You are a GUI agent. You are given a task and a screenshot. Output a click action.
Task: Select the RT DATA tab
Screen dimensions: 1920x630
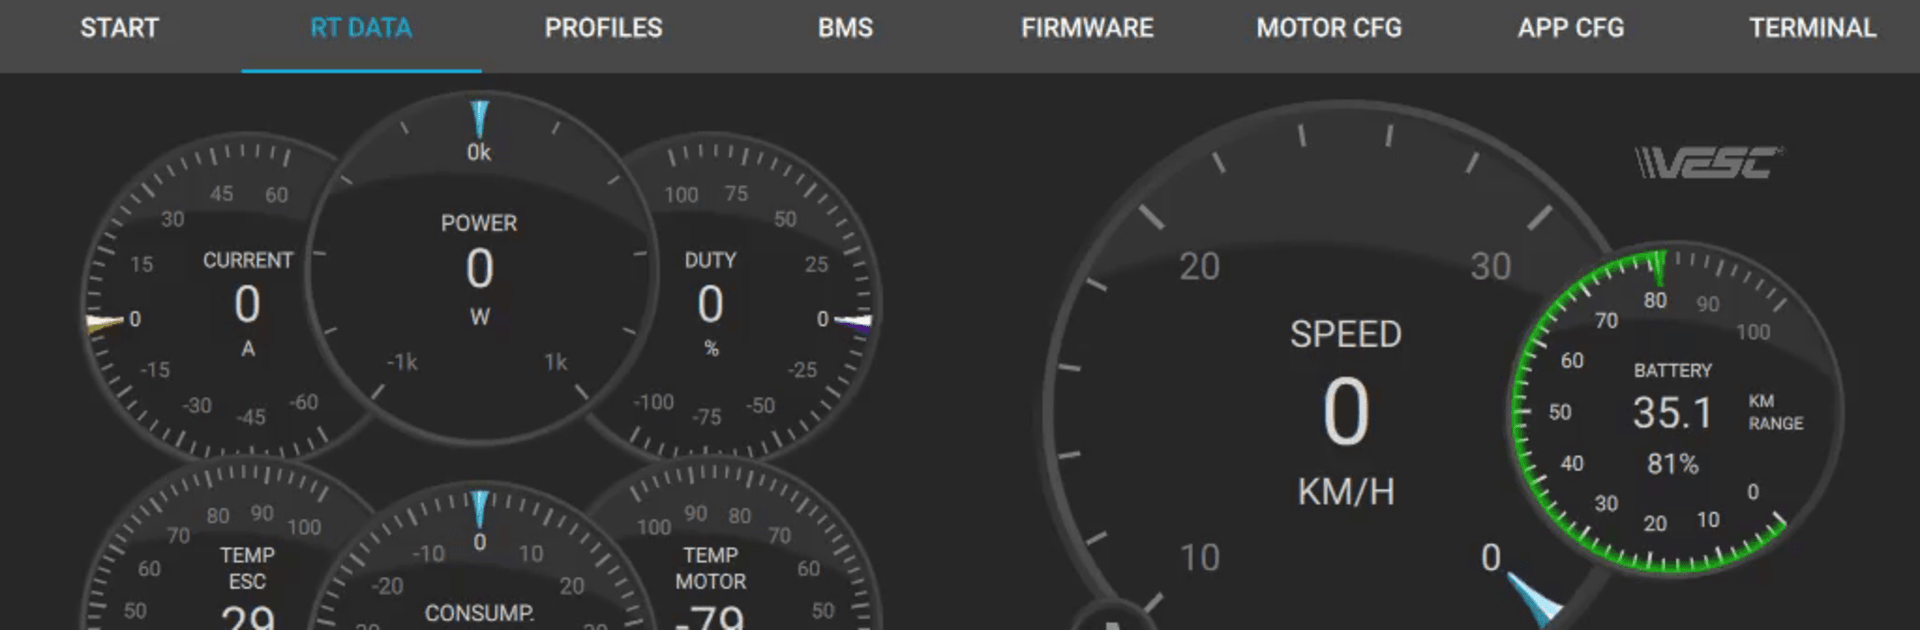pyautogui.click(x=361, y=28)
